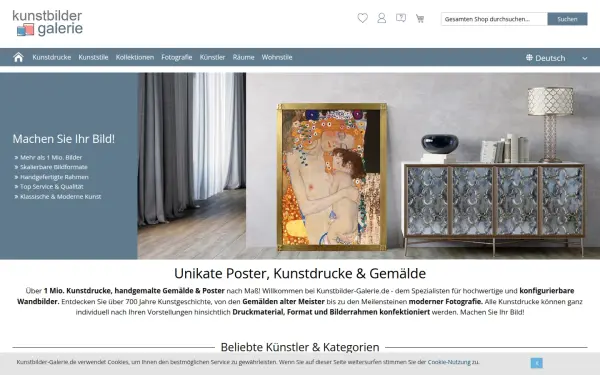Image resolution: width=600 pixels, height=375 pixels.
Task: Click the kunstbilder galerie logo
Action: (x=48, y=23)
